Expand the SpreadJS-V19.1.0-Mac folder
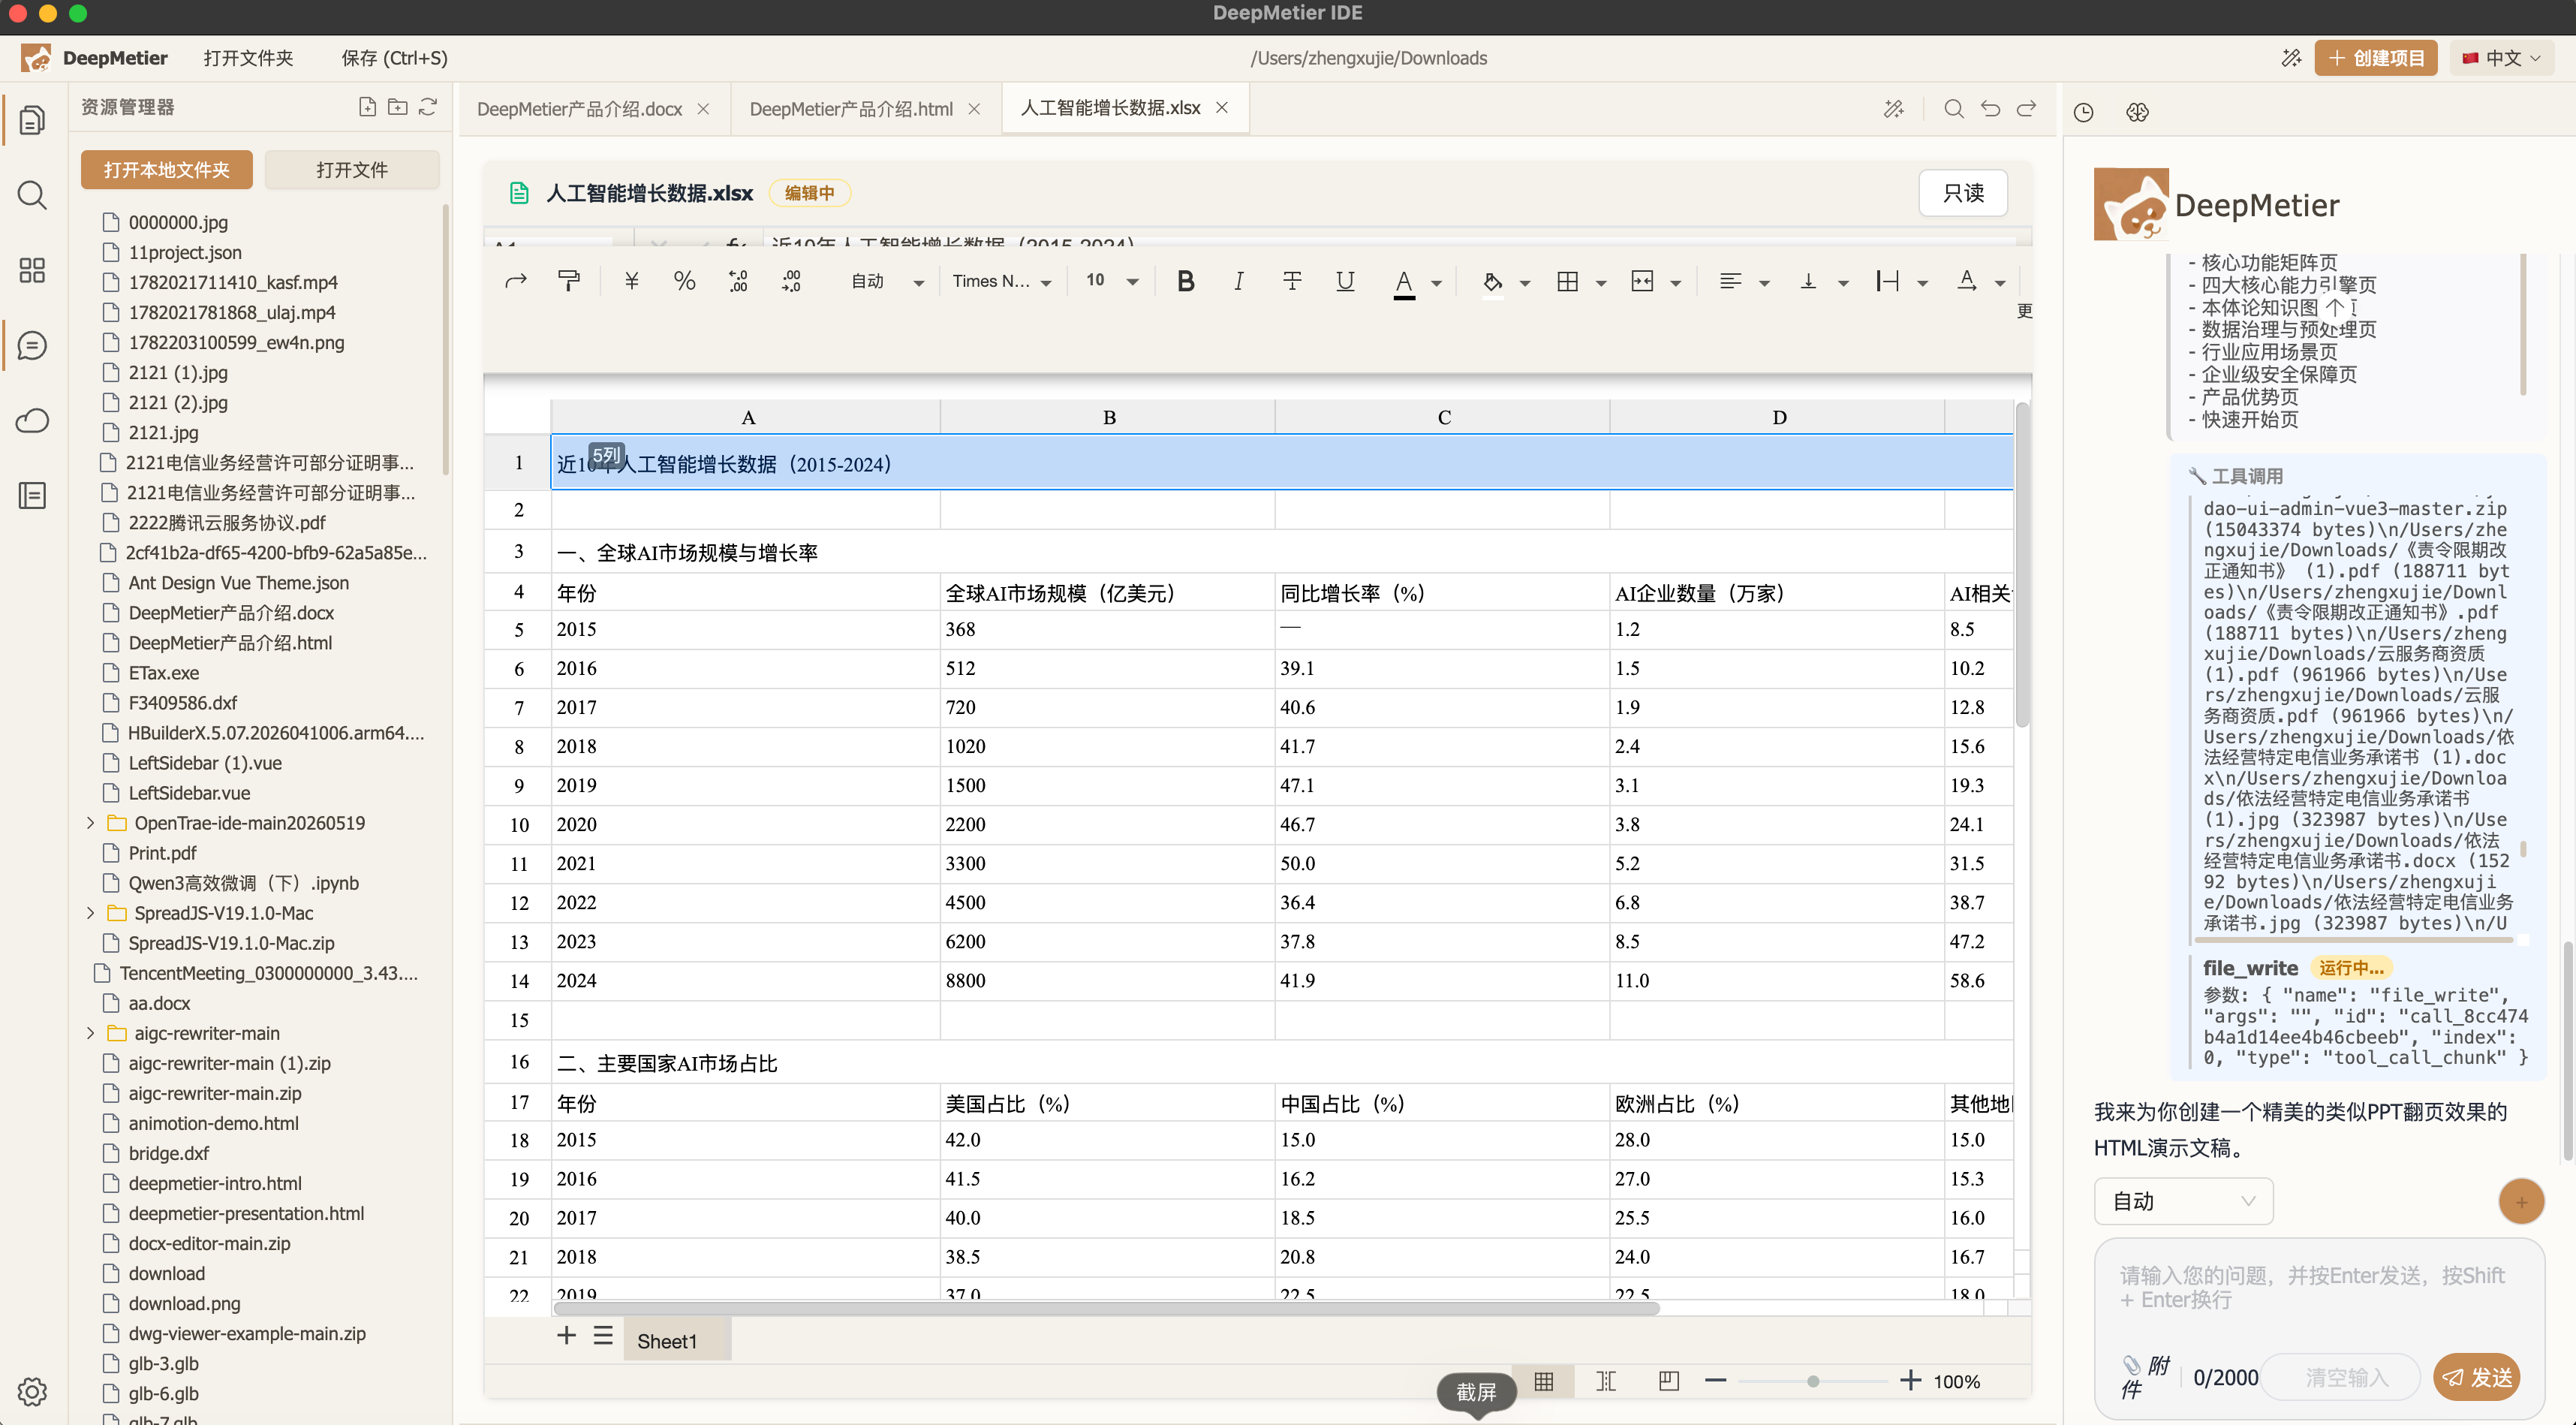 (90, 912)
